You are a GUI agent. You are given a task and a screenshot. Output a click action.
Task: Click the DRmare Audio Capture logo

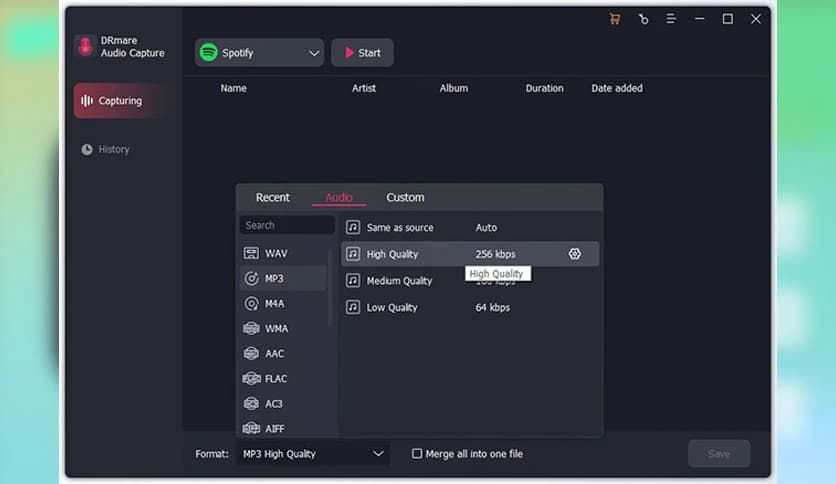[x=85, y=46]
